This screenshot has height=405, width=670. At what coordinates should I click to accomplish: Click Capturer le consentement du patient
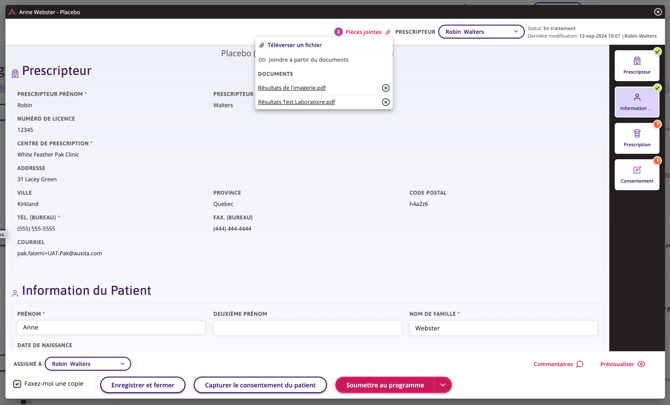(x=260, y=385)
